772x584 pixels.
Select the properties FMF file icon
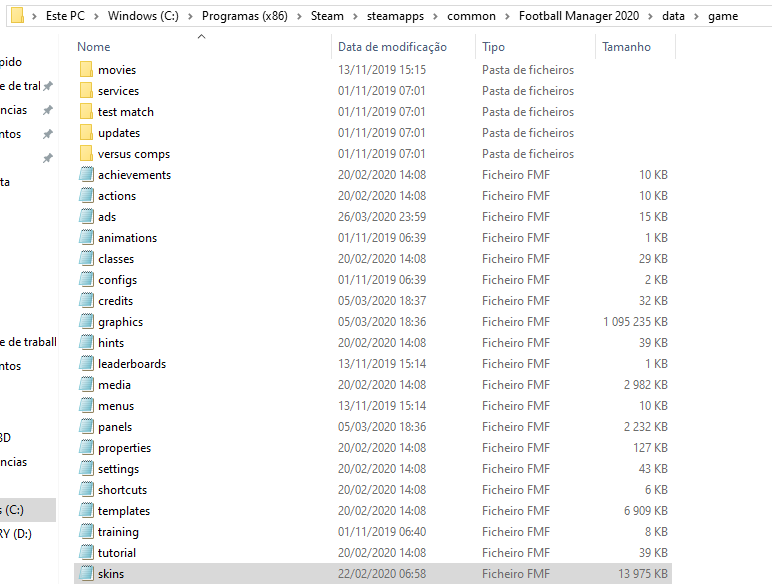point(86,448)
